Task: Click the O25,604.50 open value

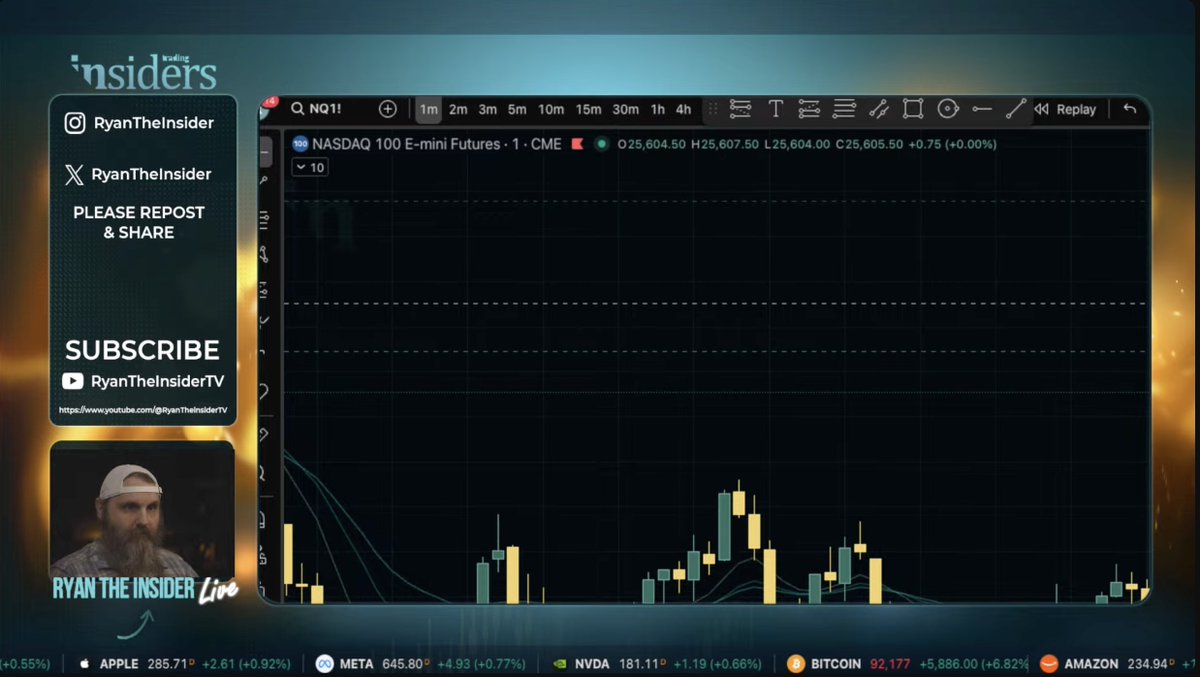Action: click(x=651, y=144)
